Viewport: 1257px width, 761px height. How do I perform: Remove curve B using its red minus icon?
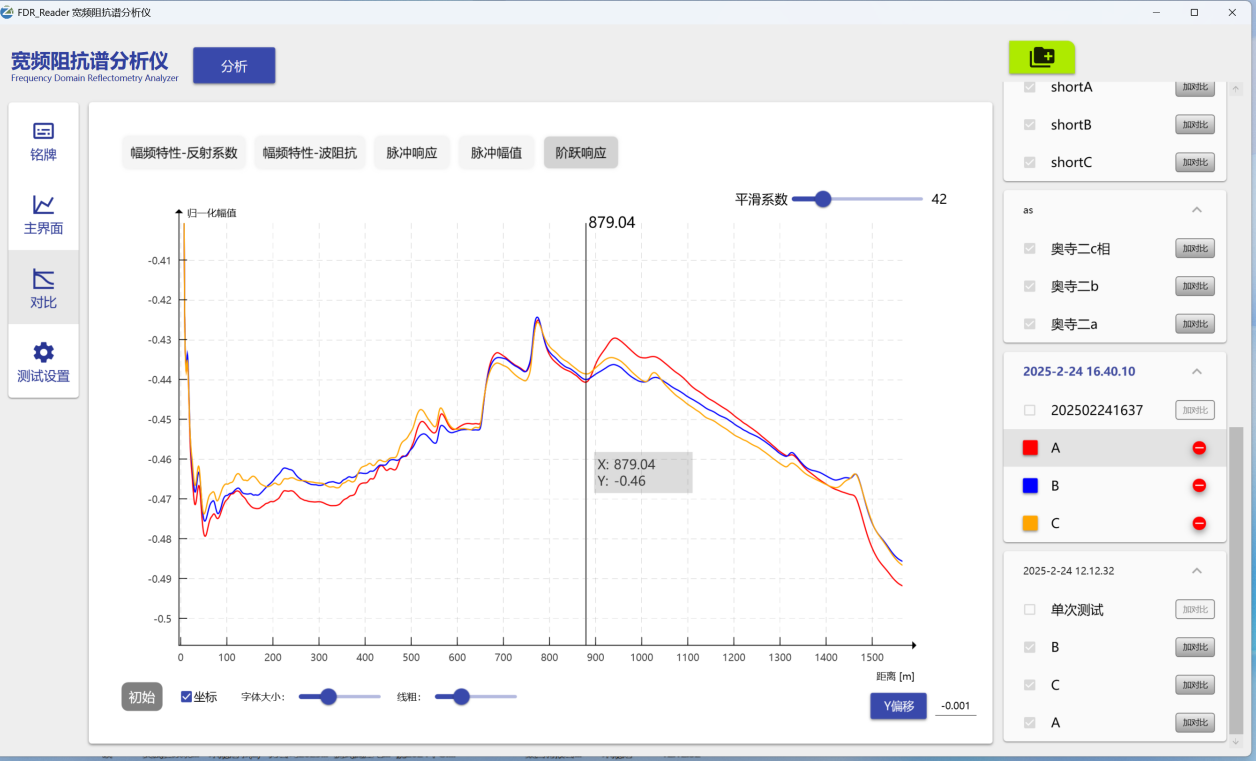click(x=1199, y=485)
